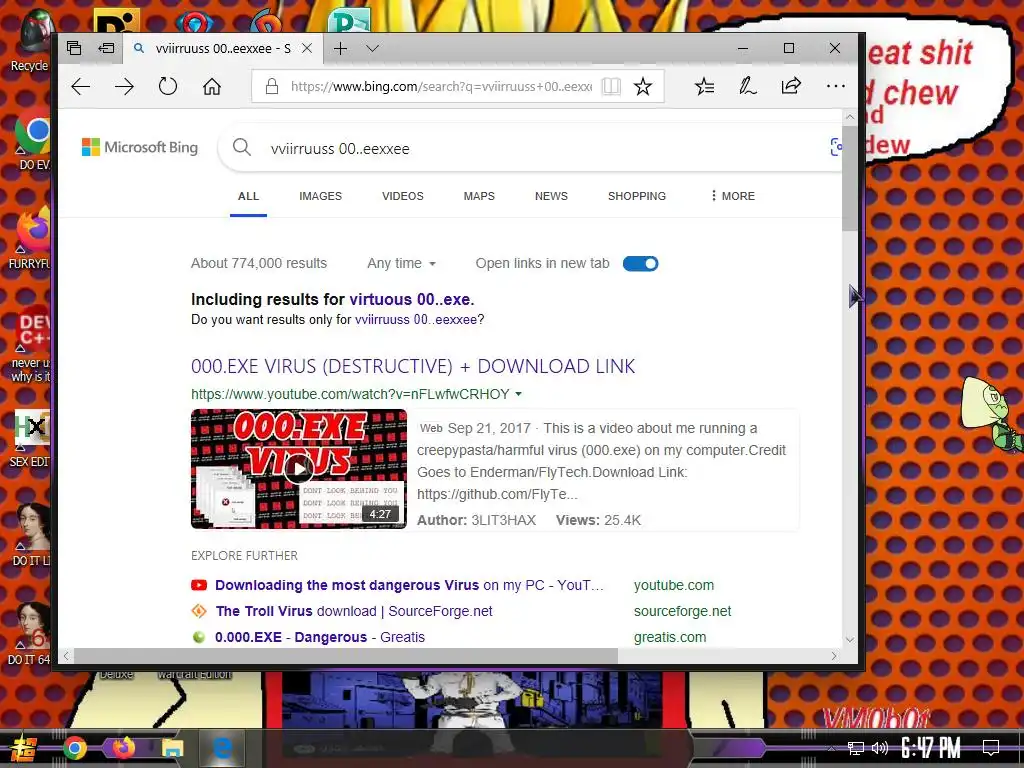
Task: Open the network tray icon
Action: (x=856, y=748)
